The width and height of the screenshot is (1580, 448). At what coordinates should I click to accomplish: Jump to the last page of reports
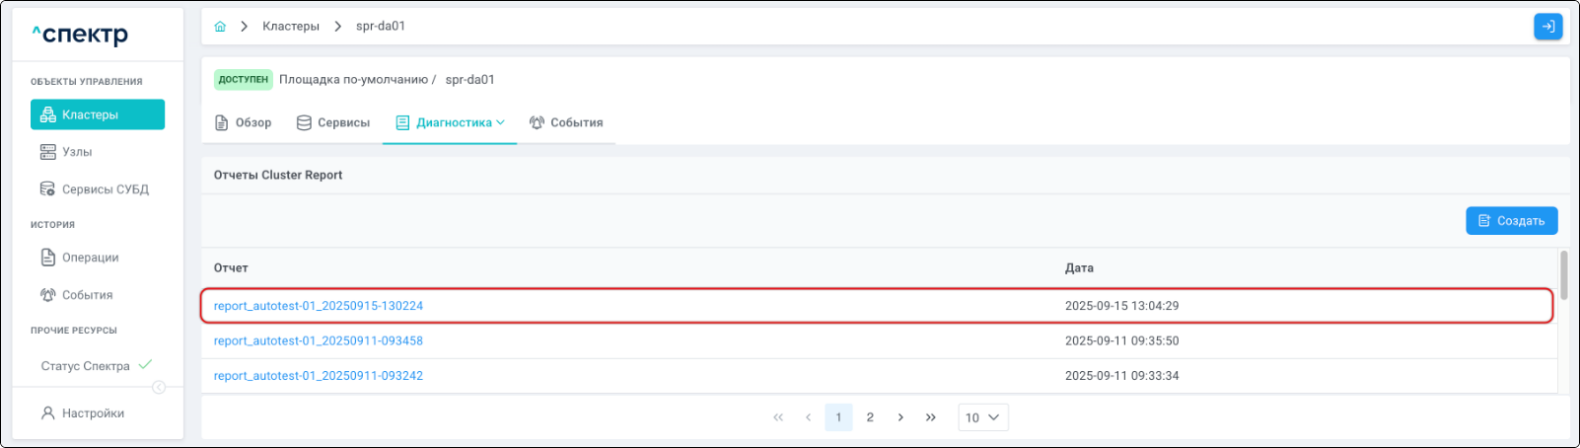931,417
